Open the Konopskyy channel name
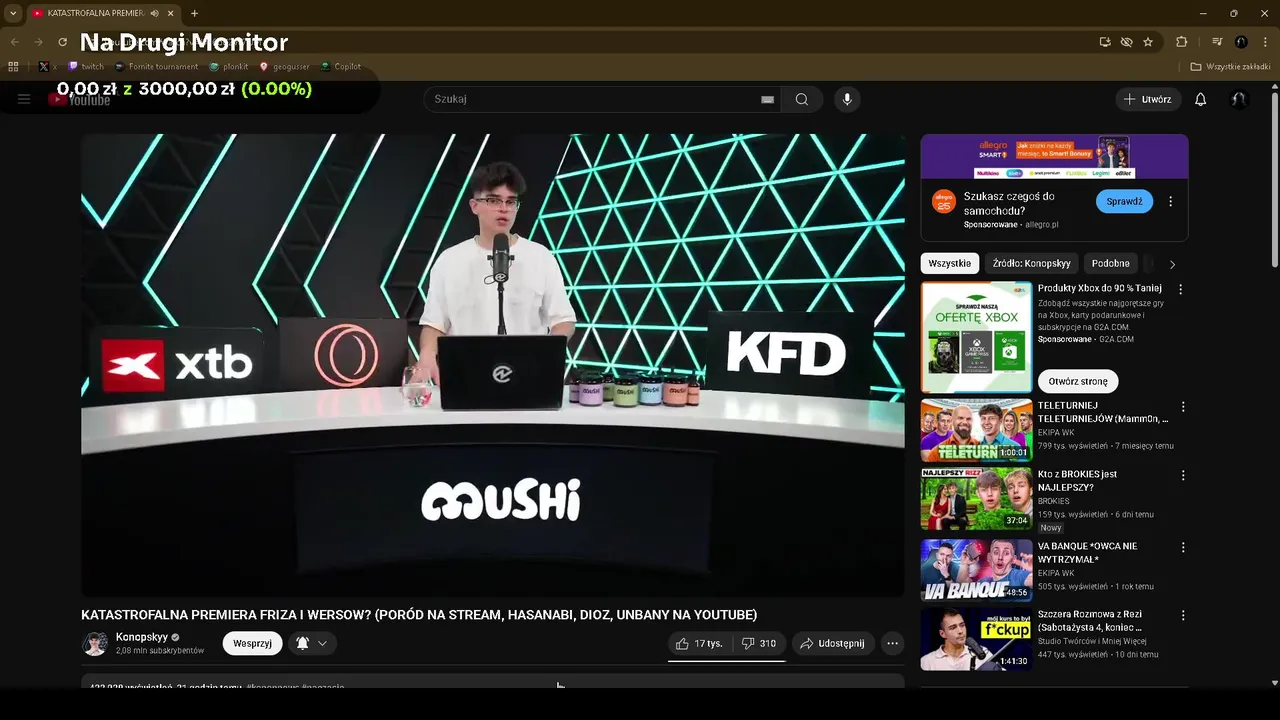 pos(142,637)
